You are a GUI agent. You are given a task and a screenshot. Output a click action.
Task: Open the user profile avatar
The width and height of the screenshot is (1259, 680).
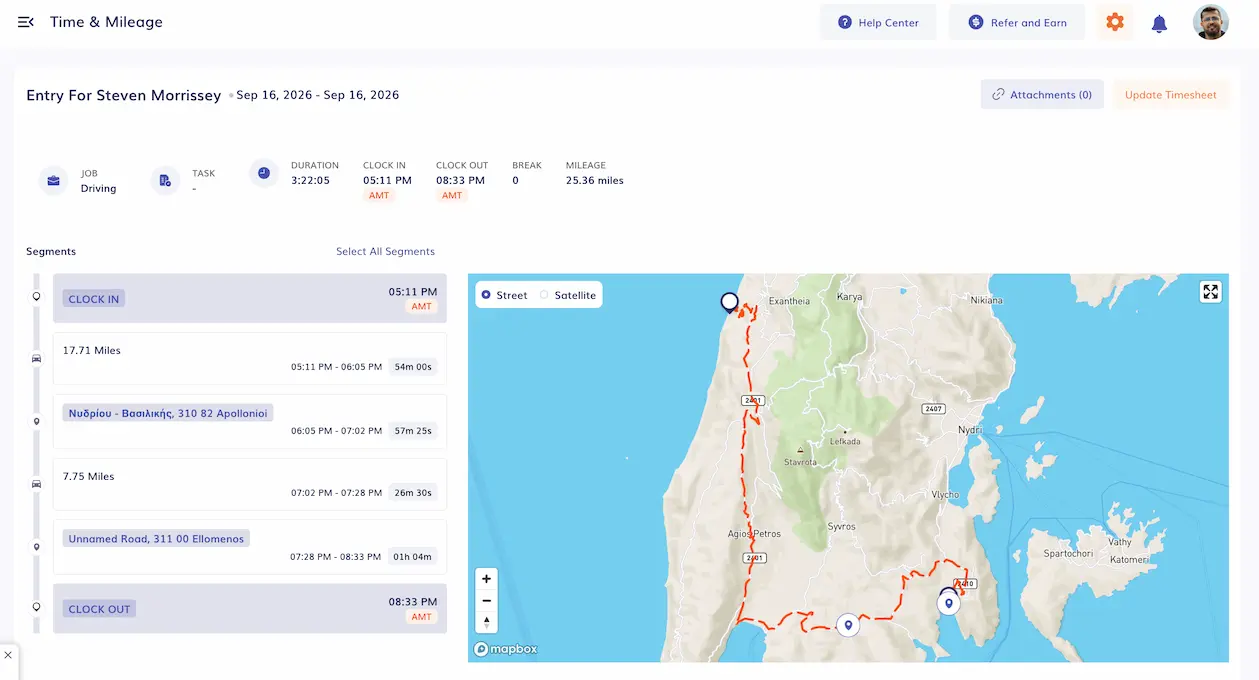click(x=1211, y=22)
